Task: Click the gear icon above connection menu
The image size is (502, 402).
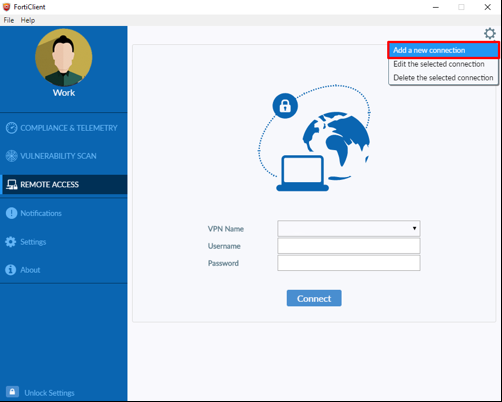Action: (x=490, y=33)
